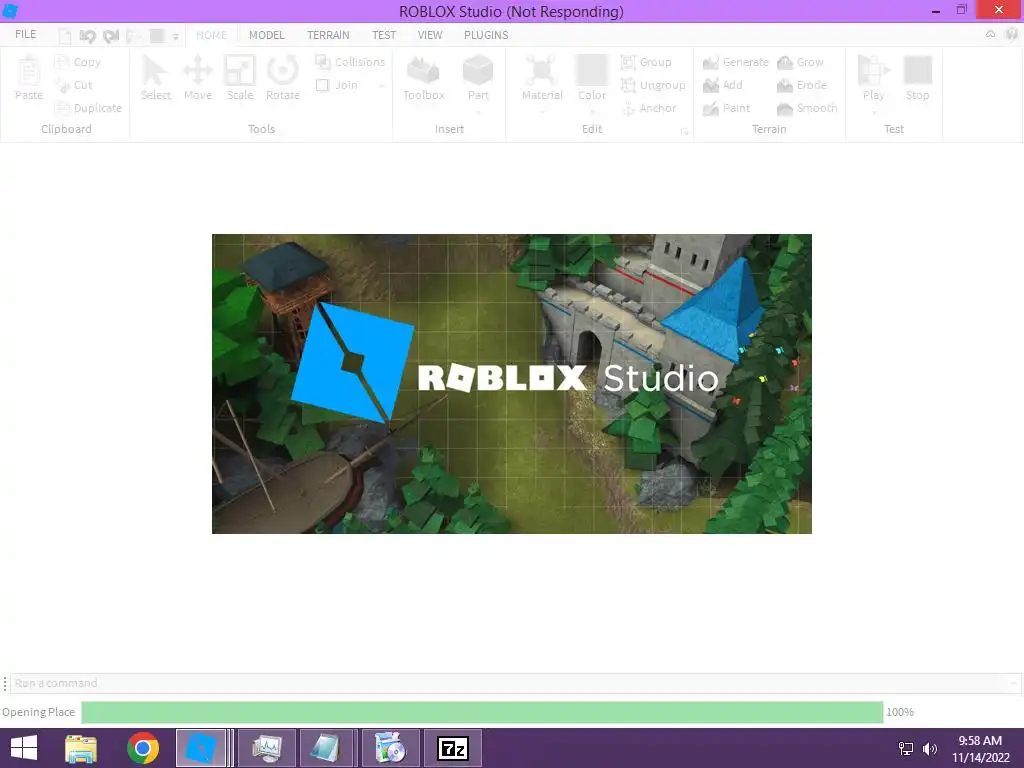Open File Explorer from the taskbar
The height and width of the screenshot is (768, 1024).
(x=81, y=748)
